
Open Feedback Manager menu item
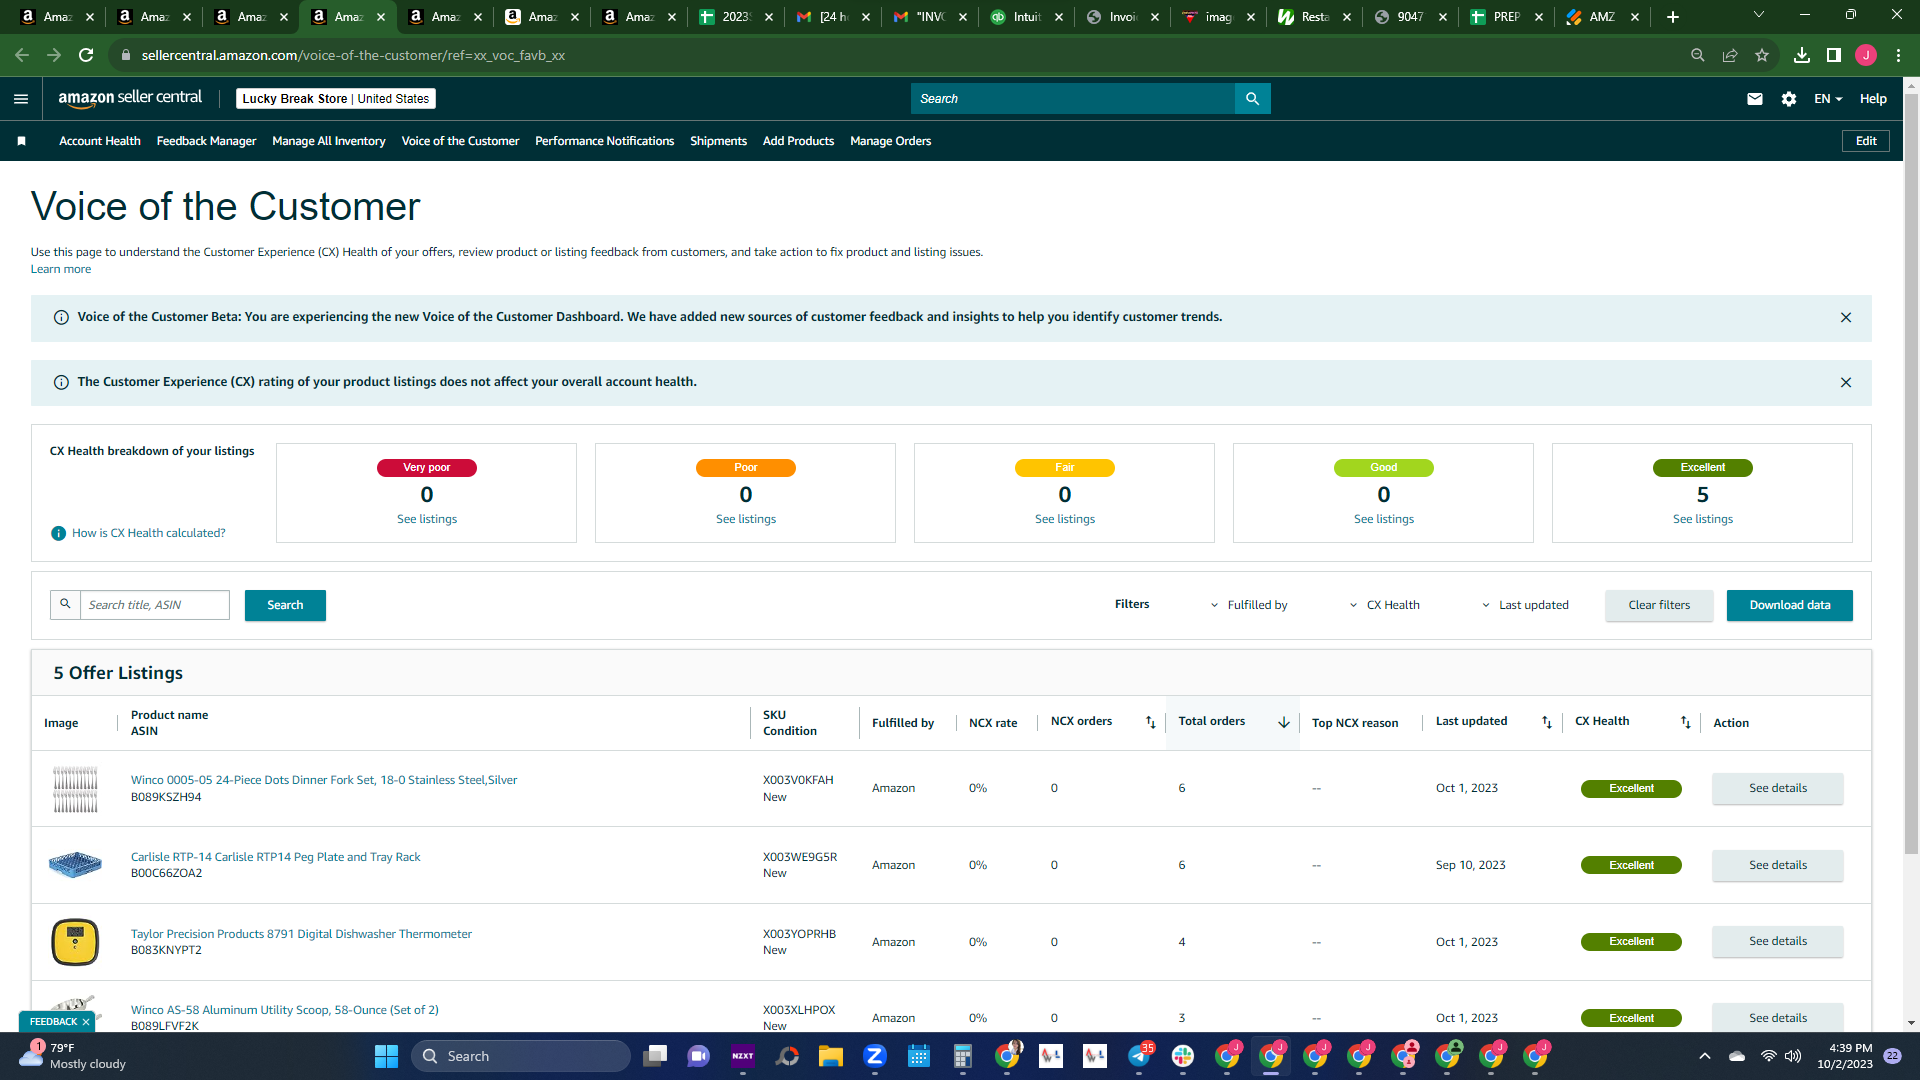pyautogui.click(x=206, y=141)
